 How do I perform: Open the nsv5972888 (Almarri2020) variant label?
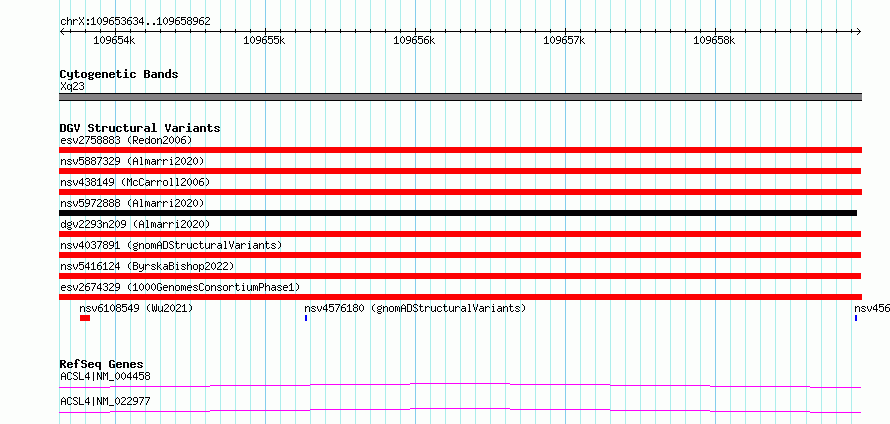[132, 203]
